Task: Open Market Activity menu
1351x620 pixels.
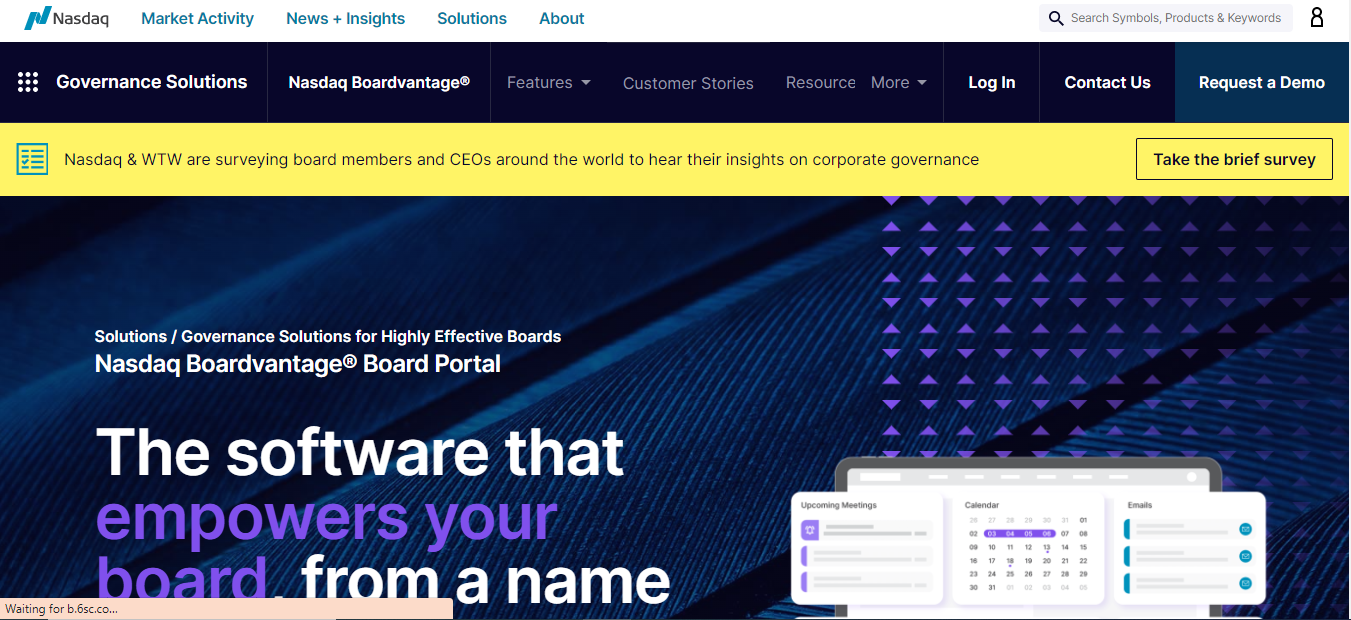Action: (197, 18)
